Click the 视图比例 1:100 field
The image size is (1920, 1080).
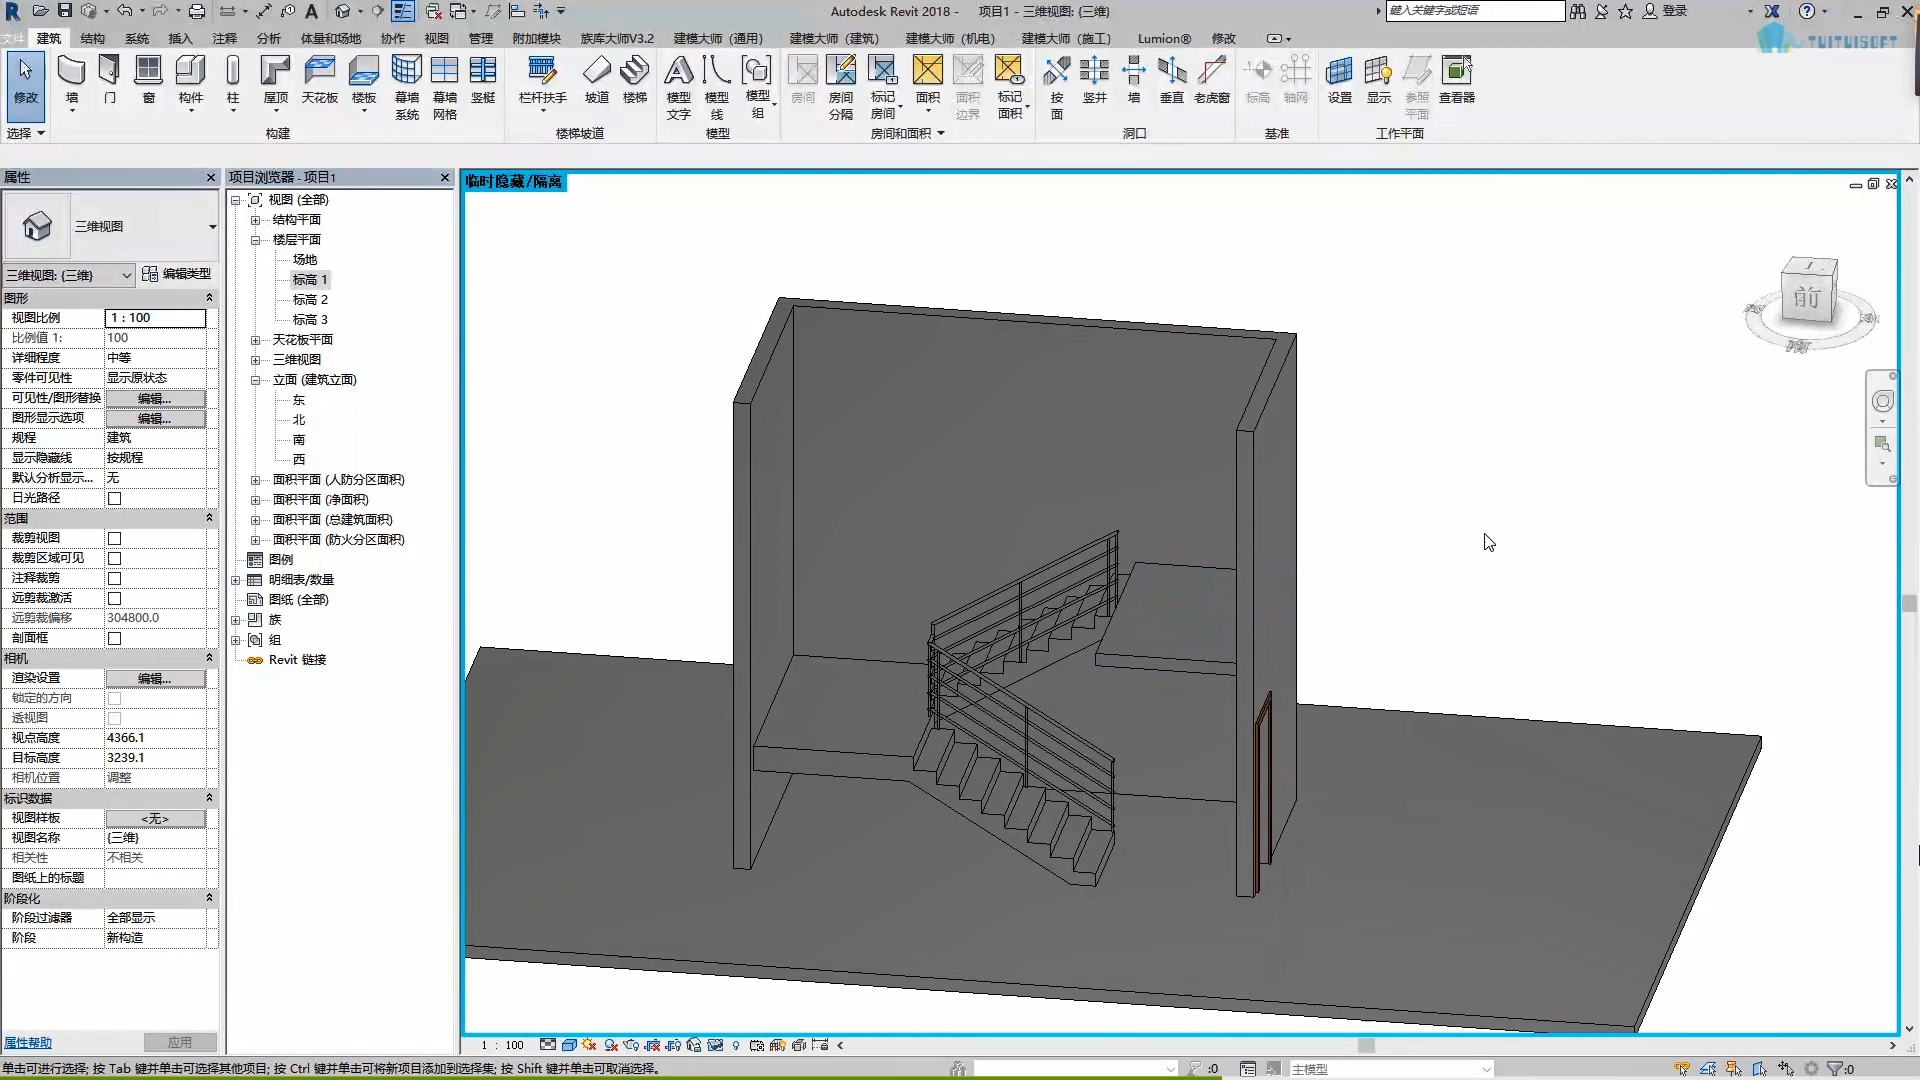pyautogui.click(x=155, y=318)
